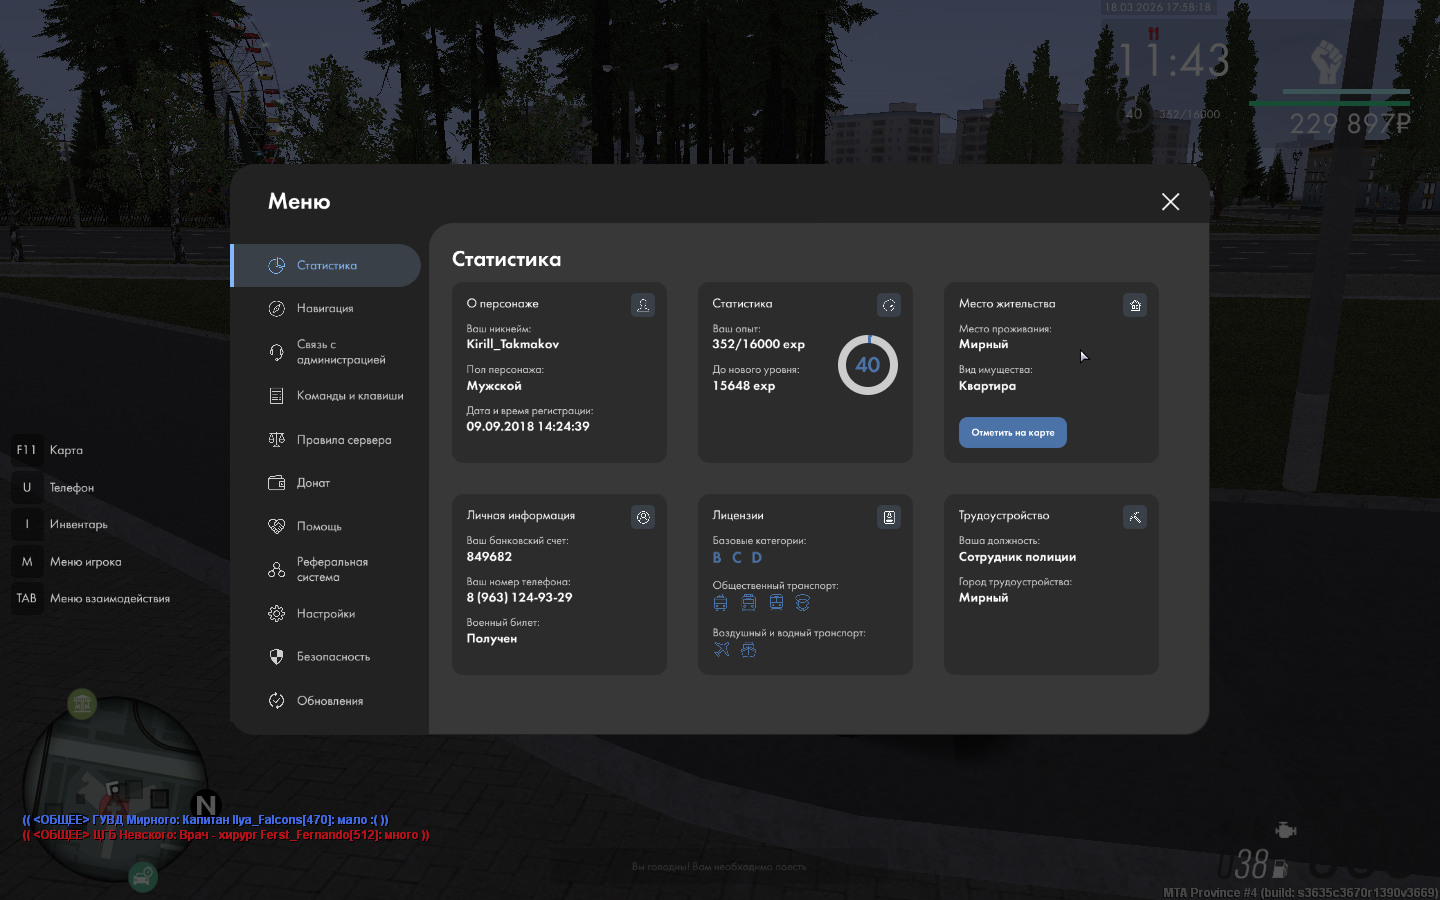Click the level 40 progress ring
The height and width of the screenshot is (900, 1440).
[x=867, y=365]
